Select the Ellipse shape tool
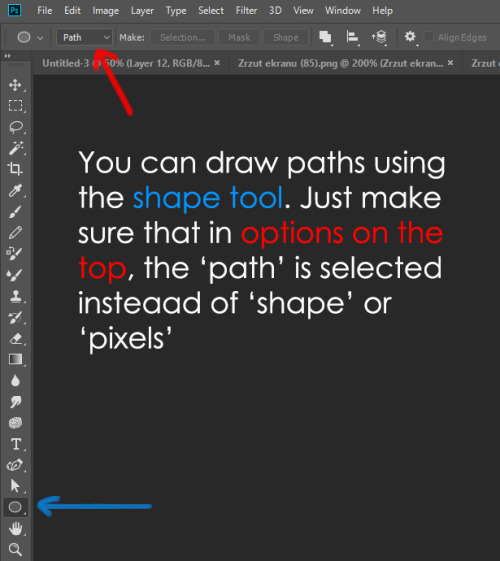The width and height of the screenshot is (500, 561). click(15, 507)
